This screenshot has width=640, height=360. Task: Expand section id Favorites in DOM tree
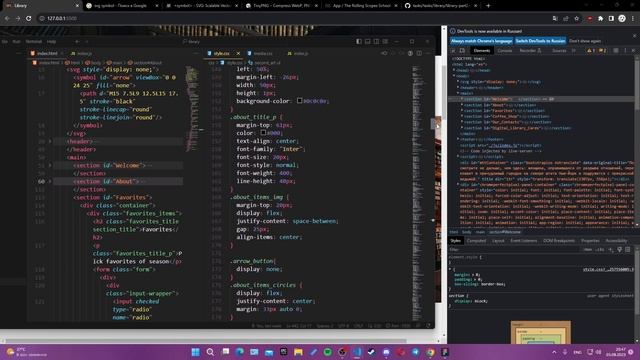tap(462, 111)
